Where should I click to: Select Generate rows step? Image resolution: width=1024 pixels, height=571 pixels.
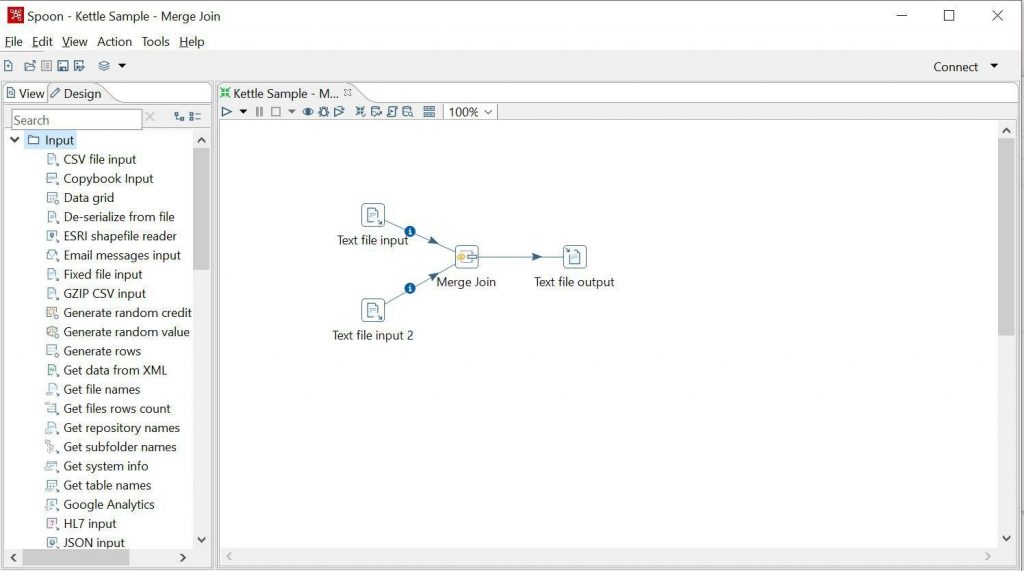(x=102, y=351)
